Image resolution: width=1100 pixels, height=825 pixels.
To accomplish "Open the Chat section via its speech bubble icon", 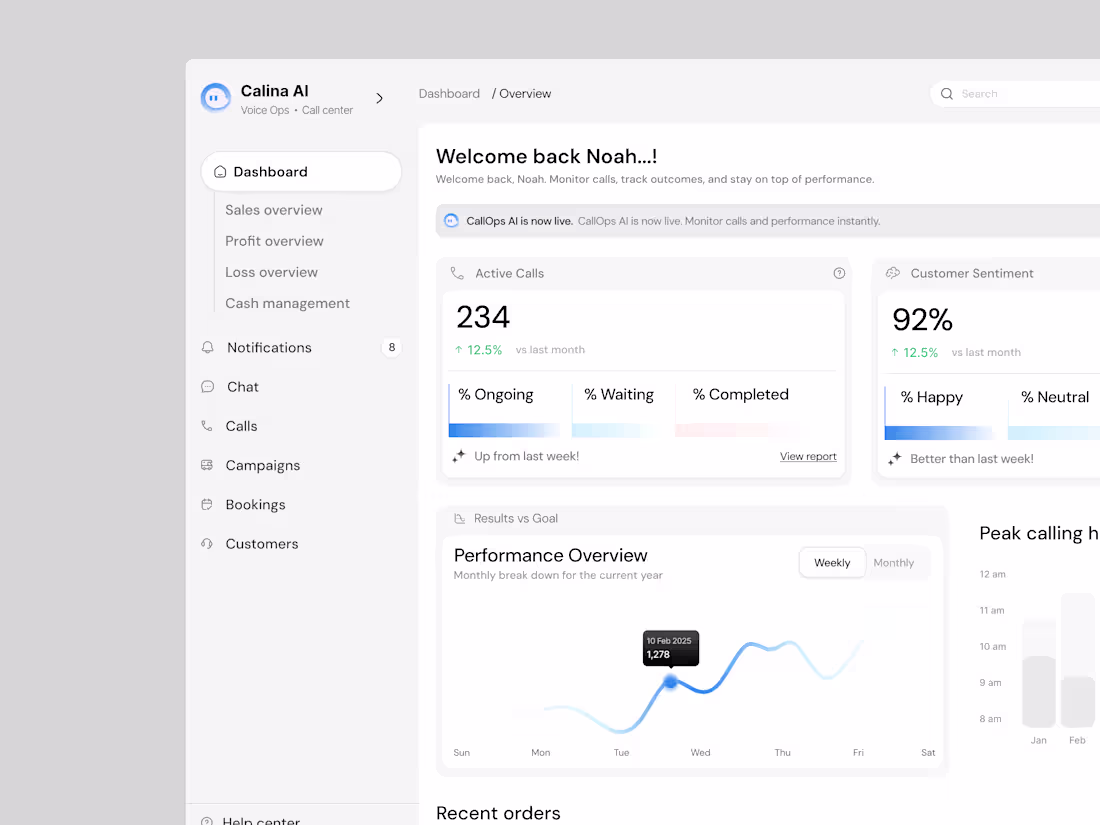I will (207, 386).
